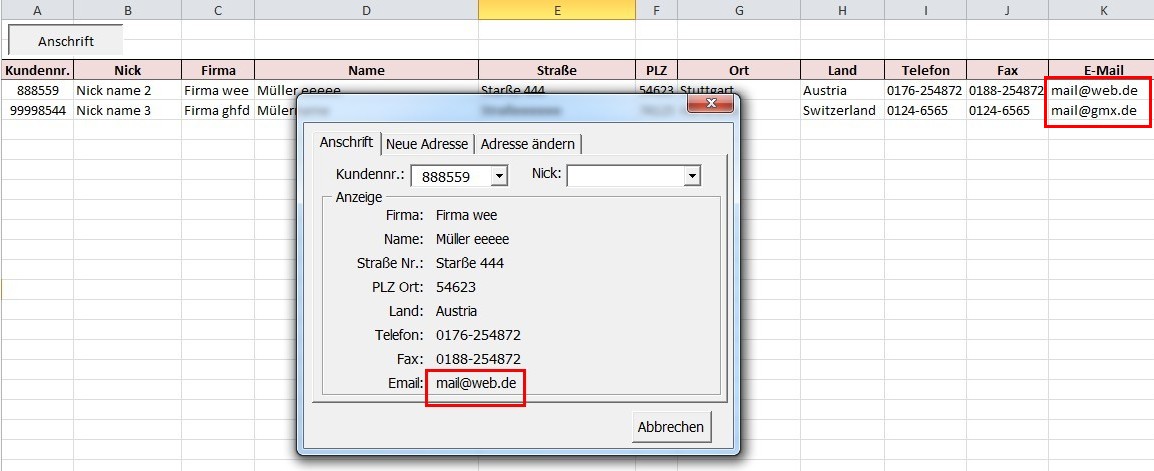The width and height of the screenshot is (1154, 471).
Task: Expand the Nick combo box arrow
Action: click(x=691, y=176)
